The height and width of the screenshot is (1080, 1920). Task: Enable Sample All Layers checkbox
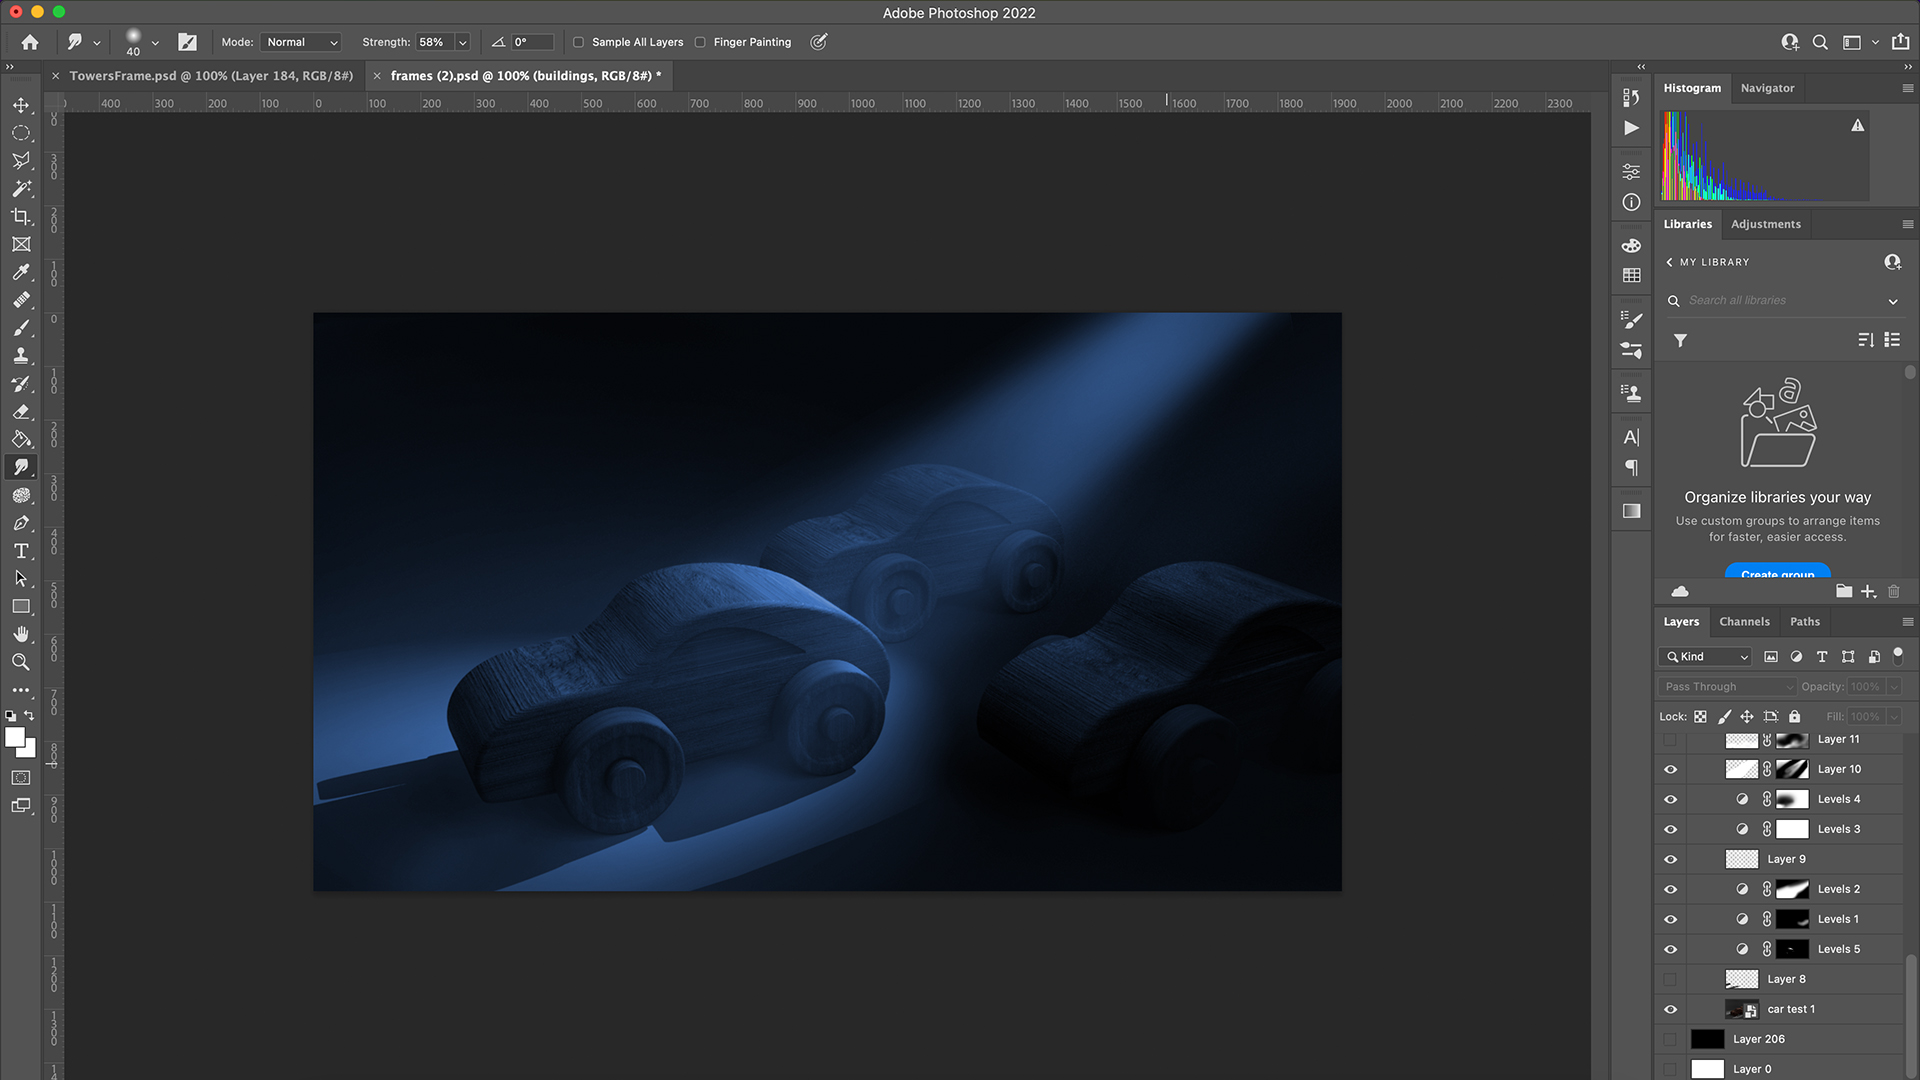(x=578, y=42)
